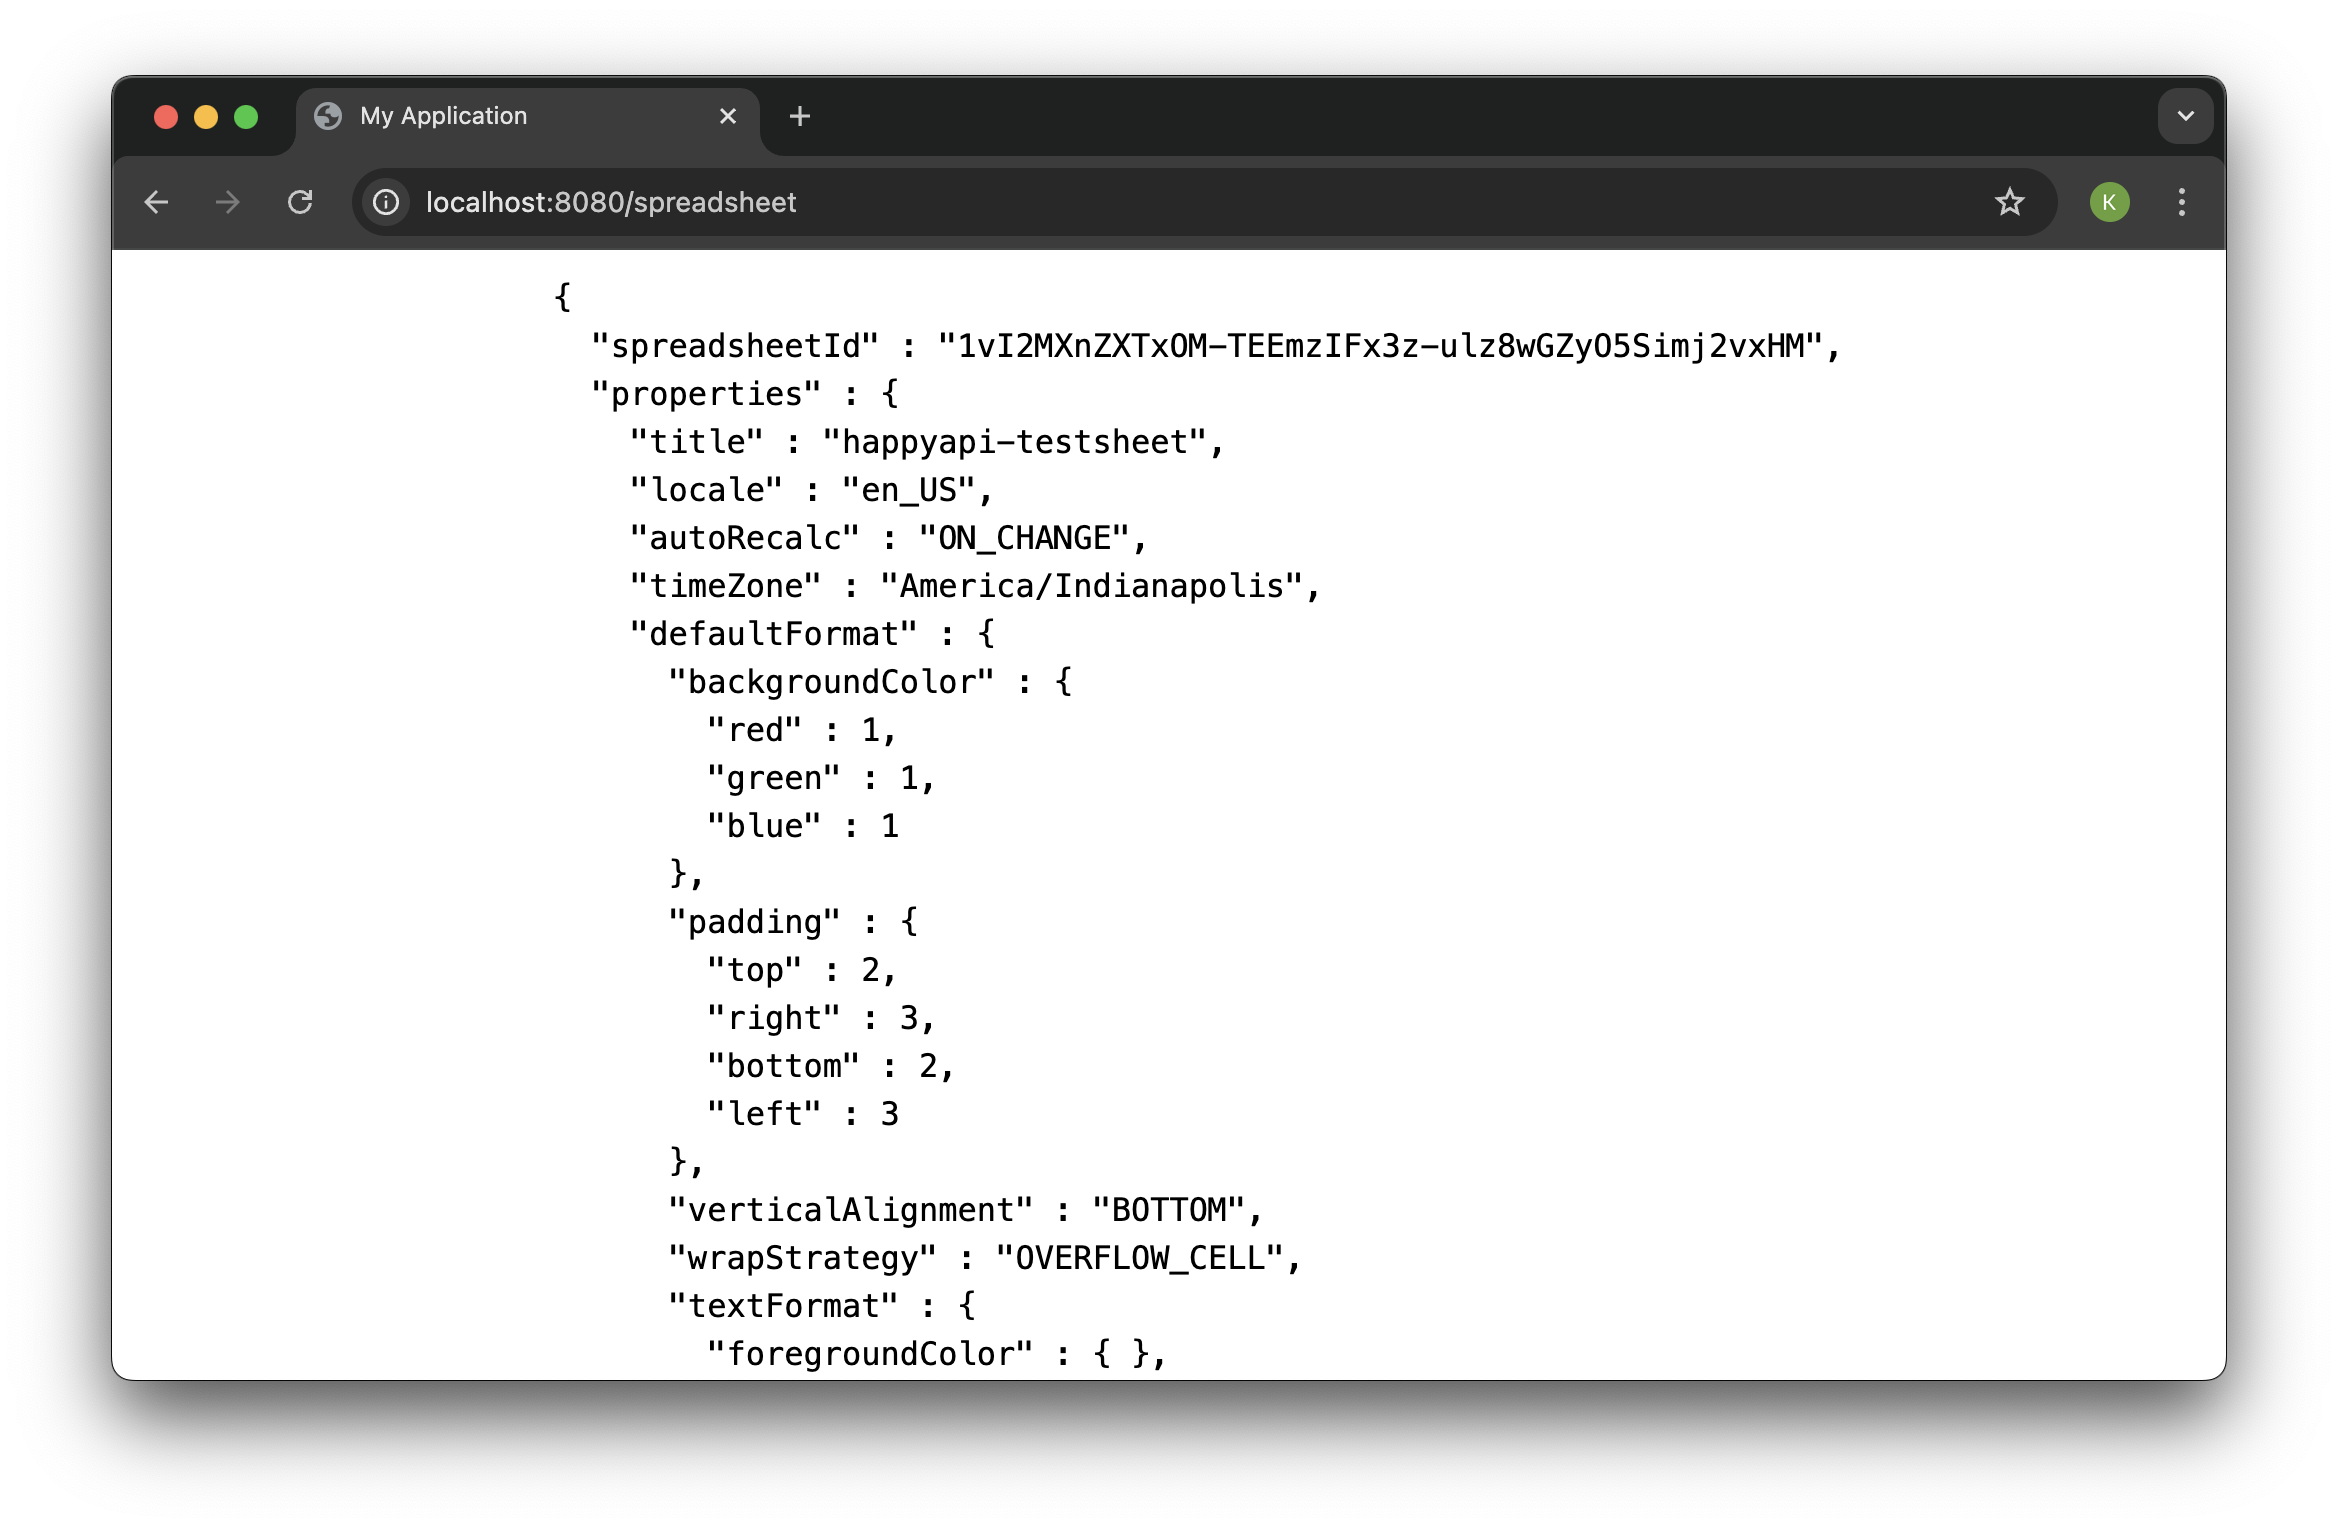Go back to the previous page

click(x=156, y=202)
